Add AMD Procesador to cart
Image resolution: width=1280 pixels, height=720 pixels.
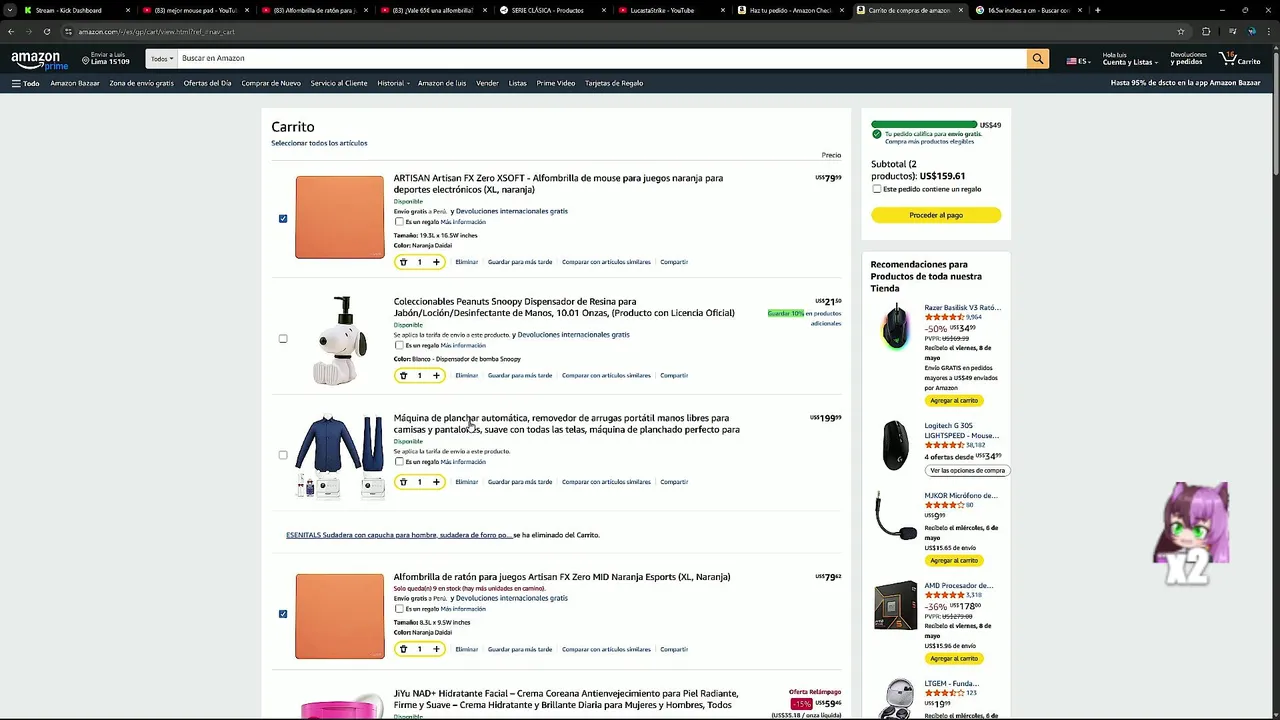(954, 658)
